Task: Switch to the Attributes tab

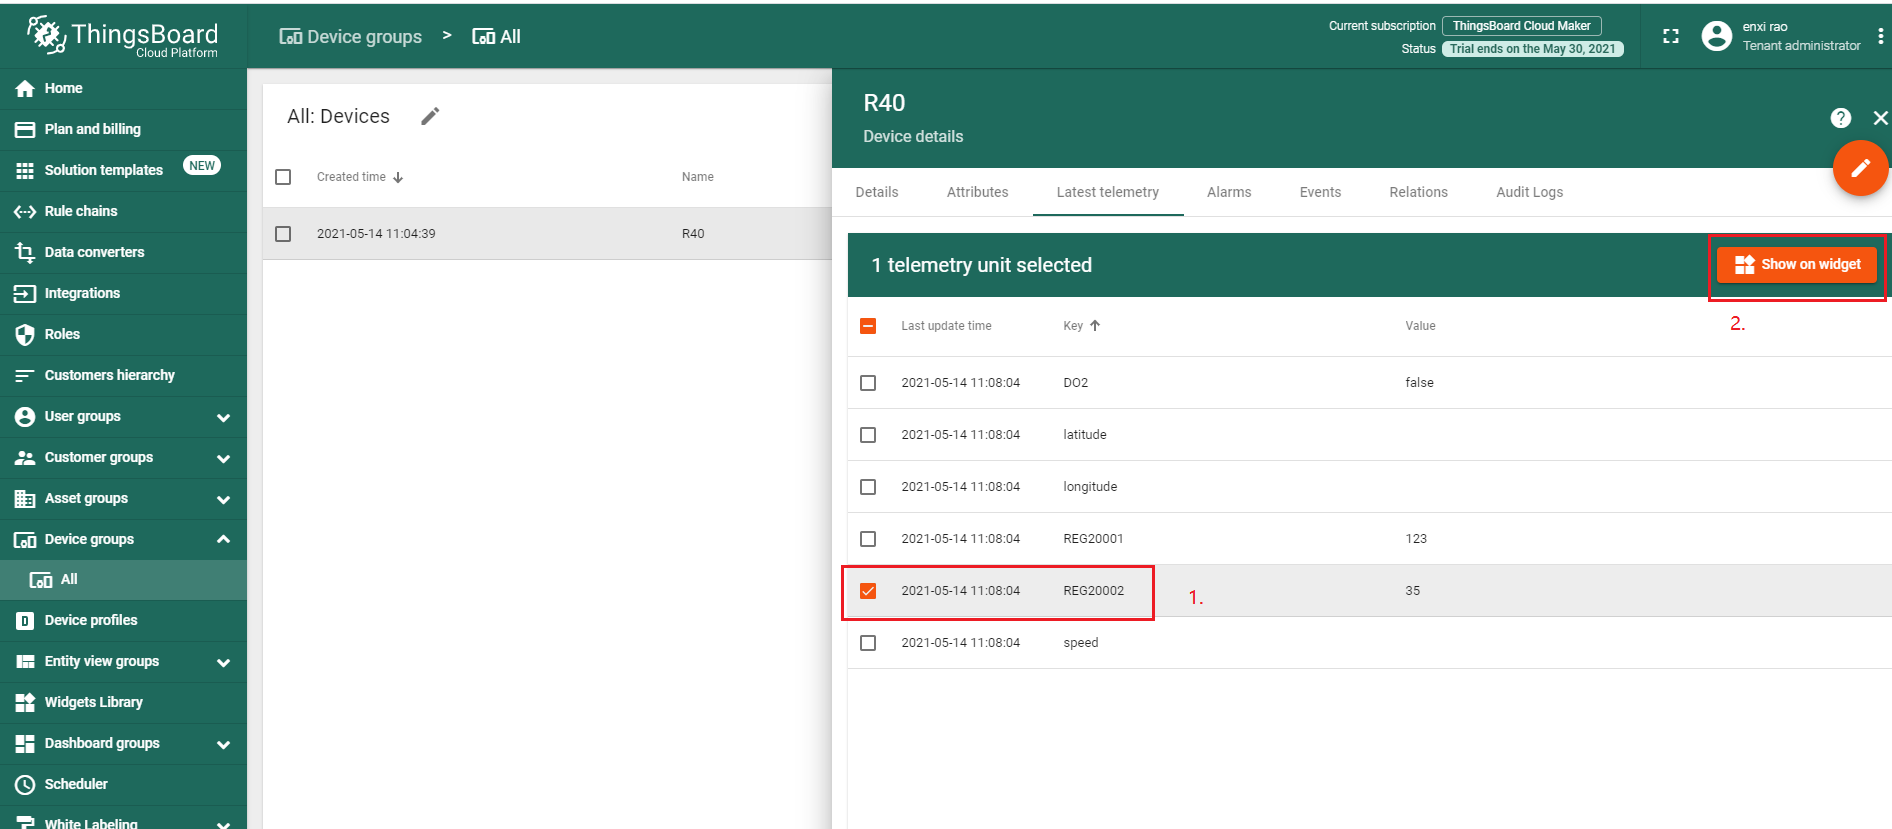Action: (x=977, y=192)
